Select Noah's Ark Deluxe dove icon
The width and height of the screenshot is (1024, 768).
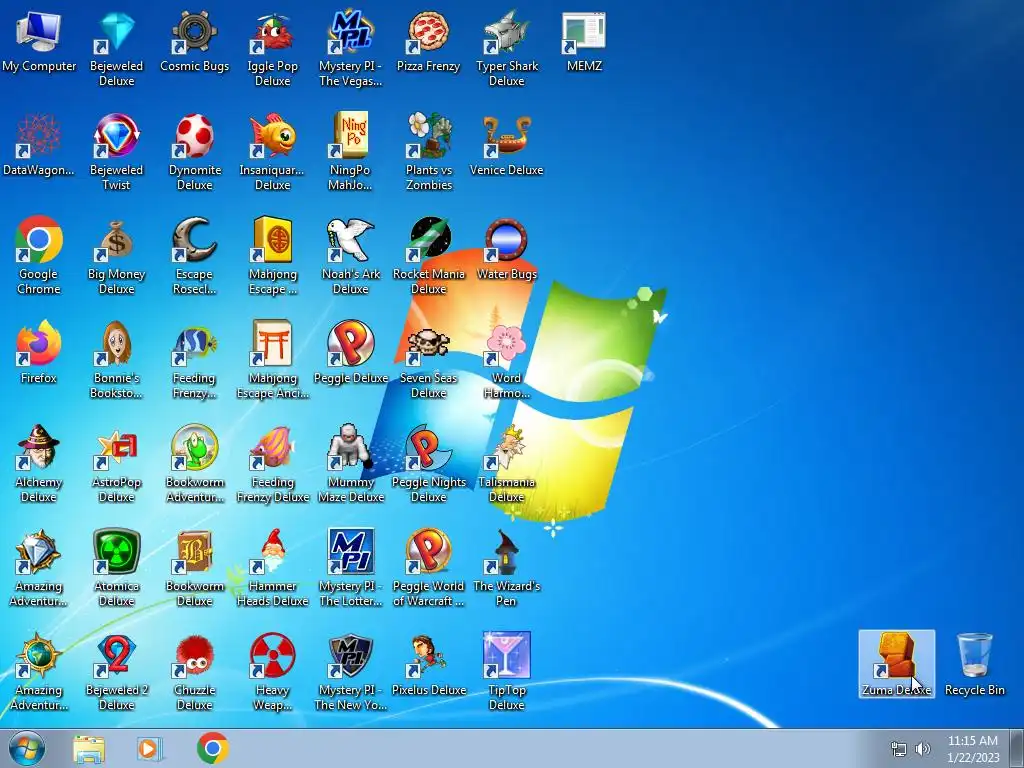pos(351,240)
